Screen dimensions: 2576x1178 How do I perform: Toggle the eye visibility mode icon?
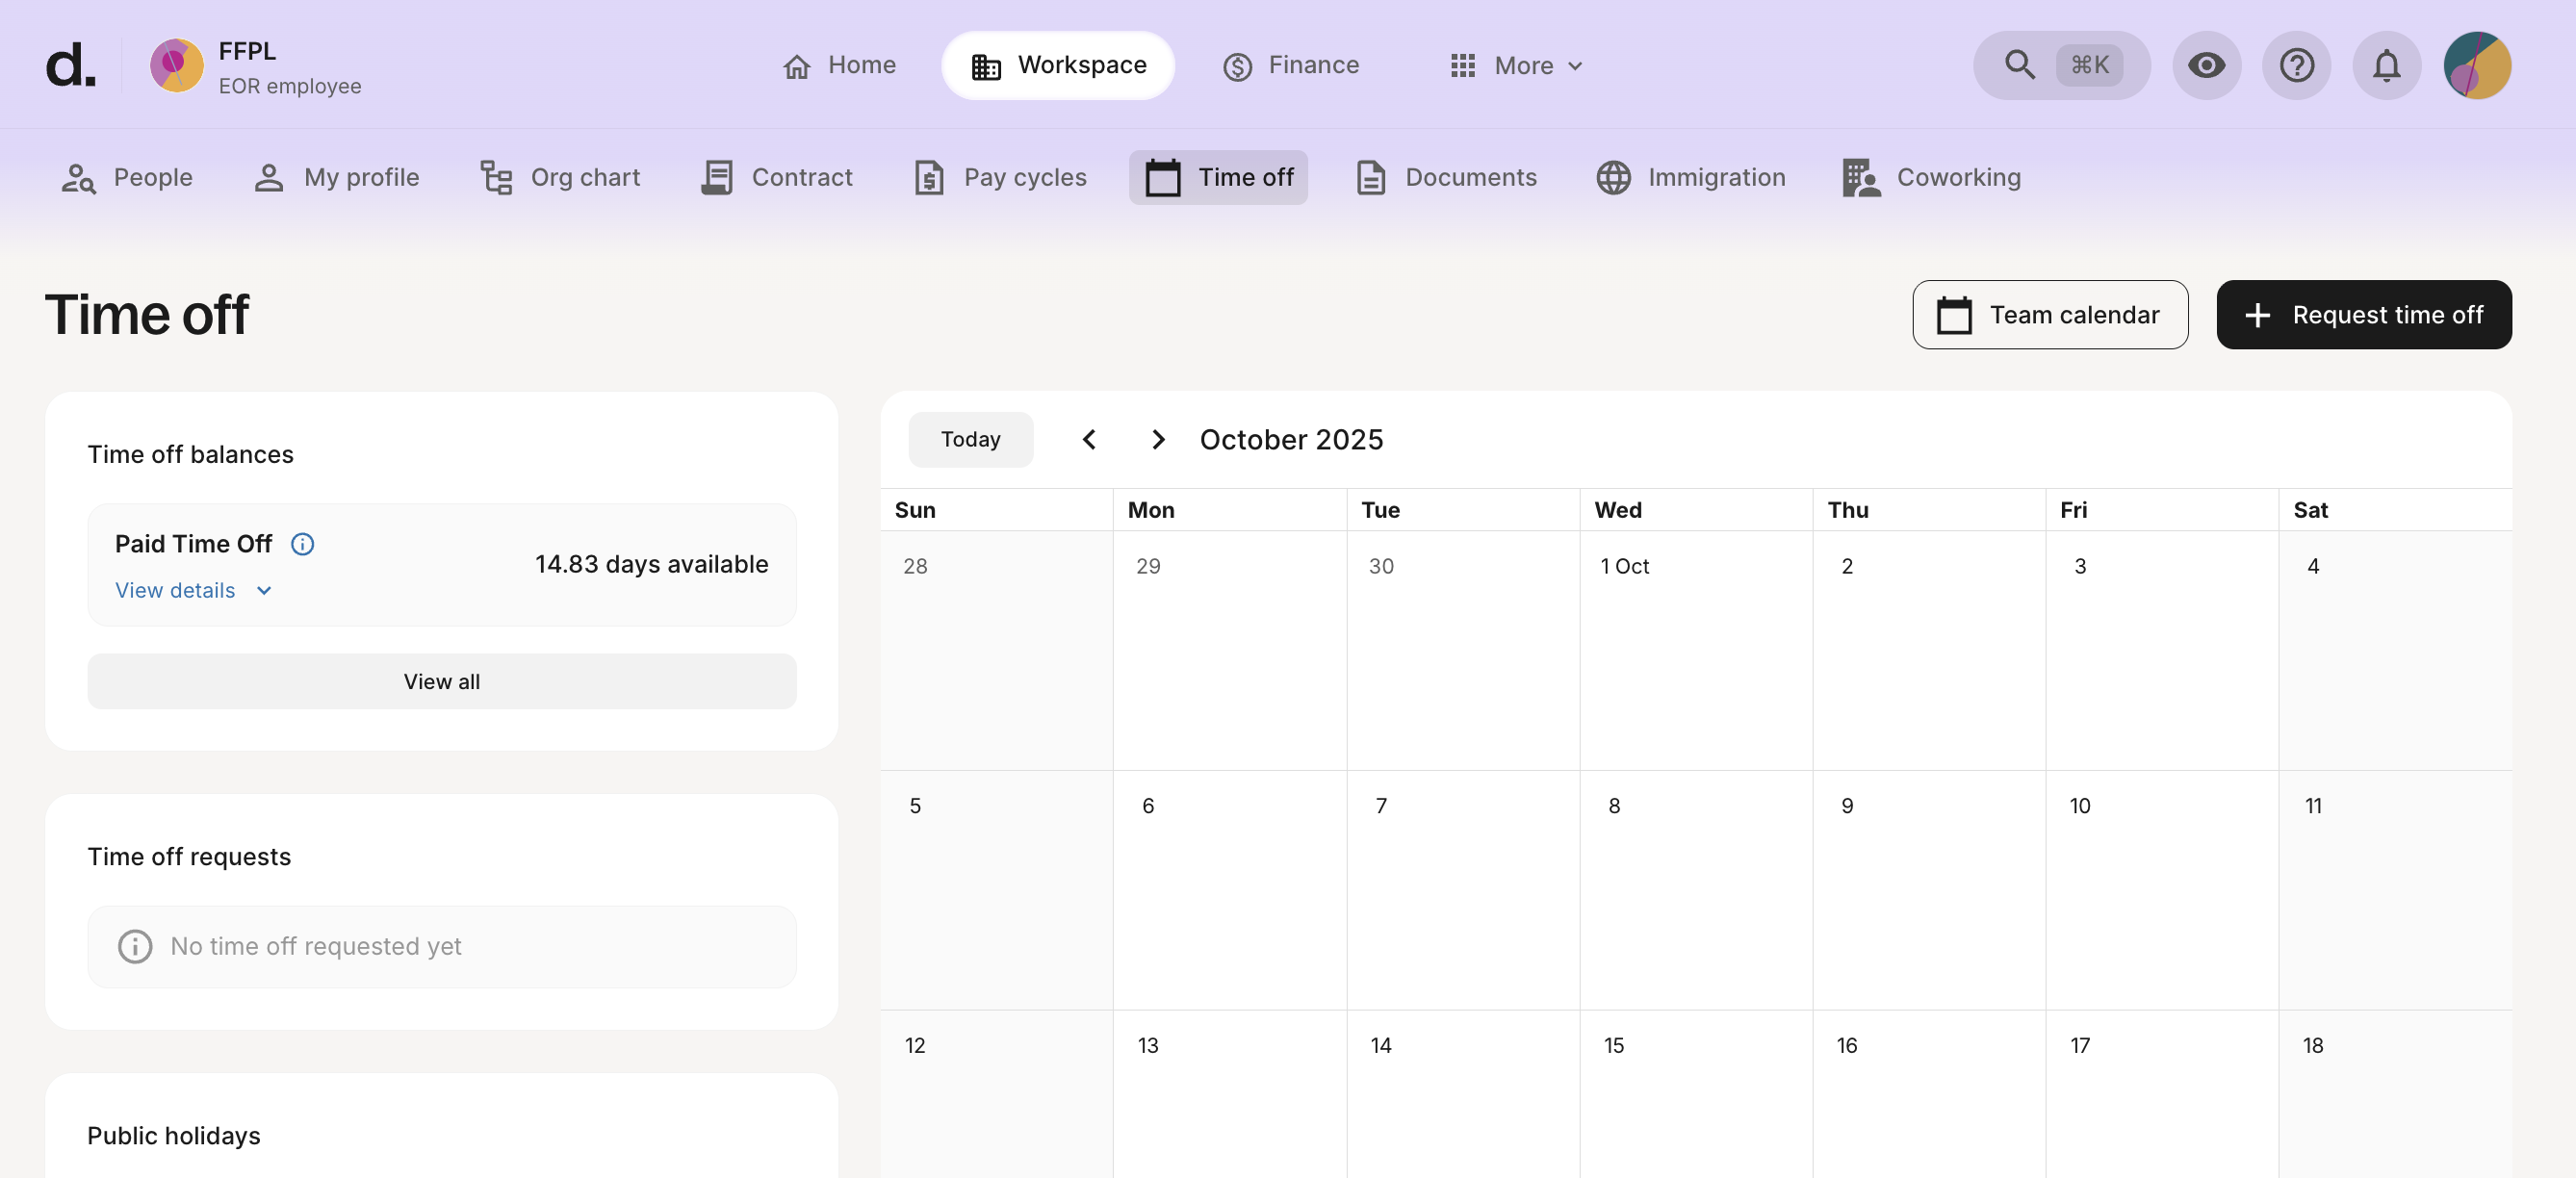2206,66
